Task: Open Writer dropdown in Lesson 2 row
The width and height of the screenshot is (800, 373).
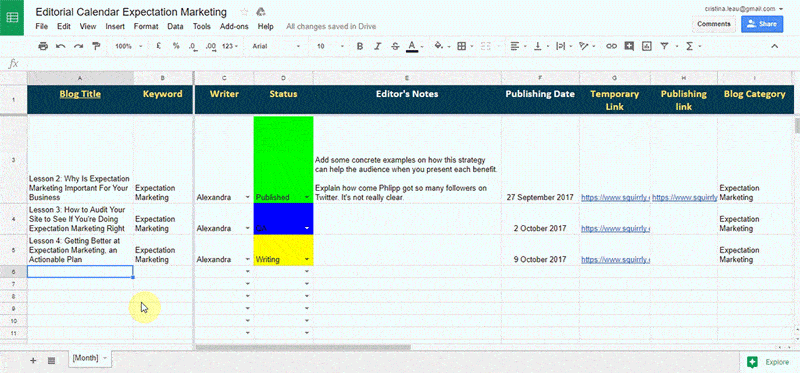Action: [x=248, y=197]
